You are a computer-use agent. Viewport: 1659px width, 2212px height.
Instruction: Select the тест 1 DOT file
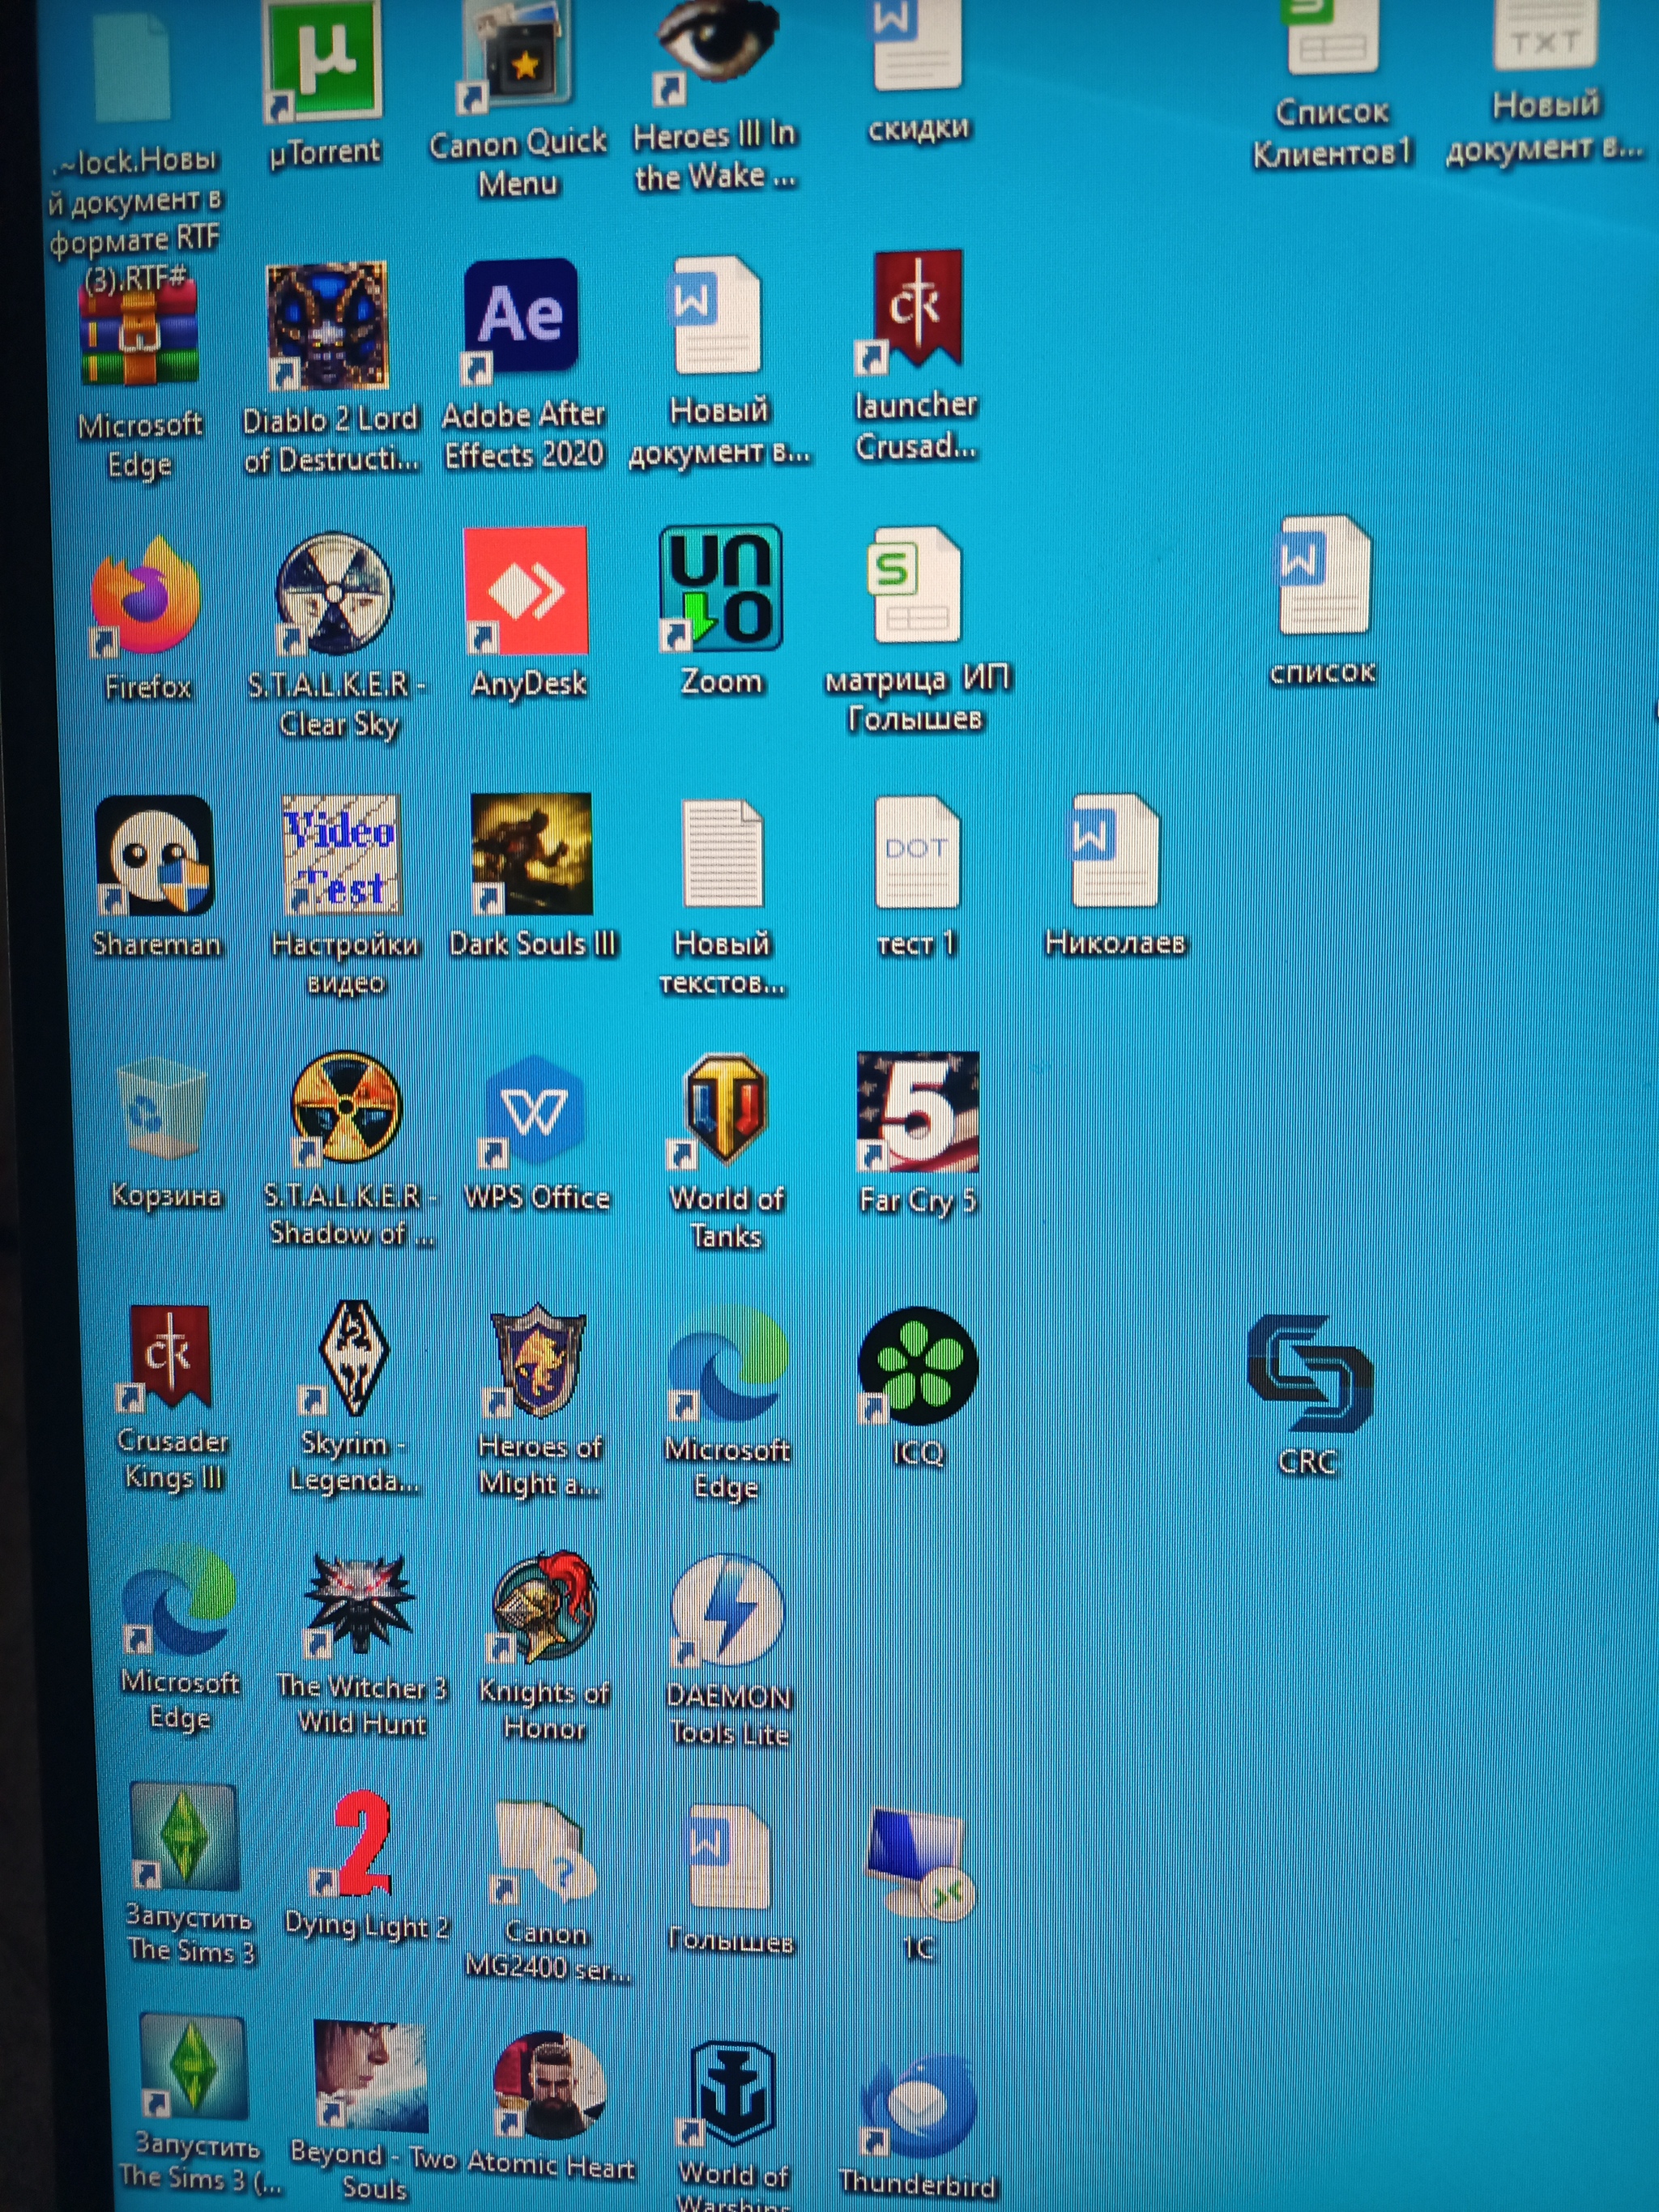pos(916,852)
